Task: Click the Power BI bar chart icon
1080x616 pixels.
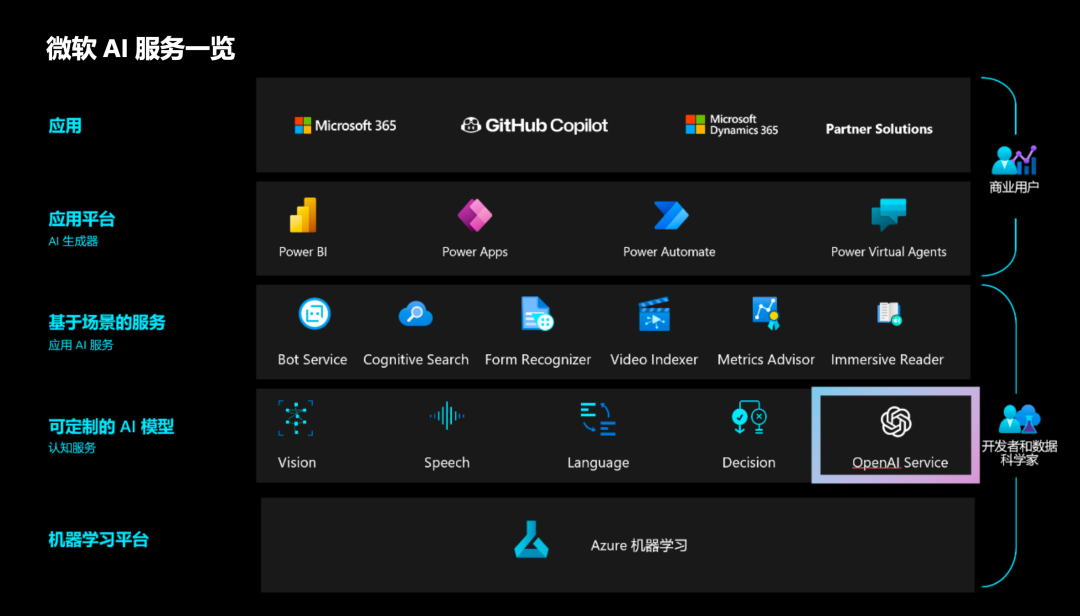Action: 303,215
